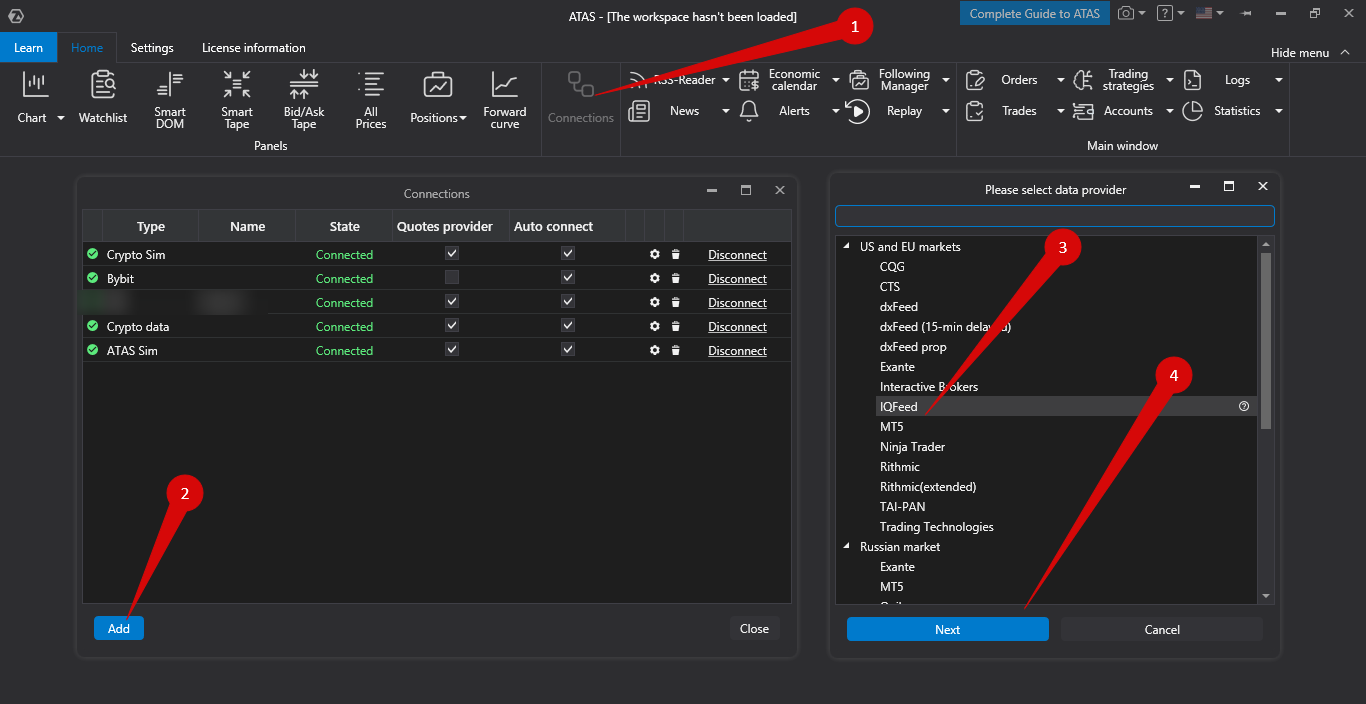
Task: Toggle Auto connect for Bybit
Action: tap(568, 278)
